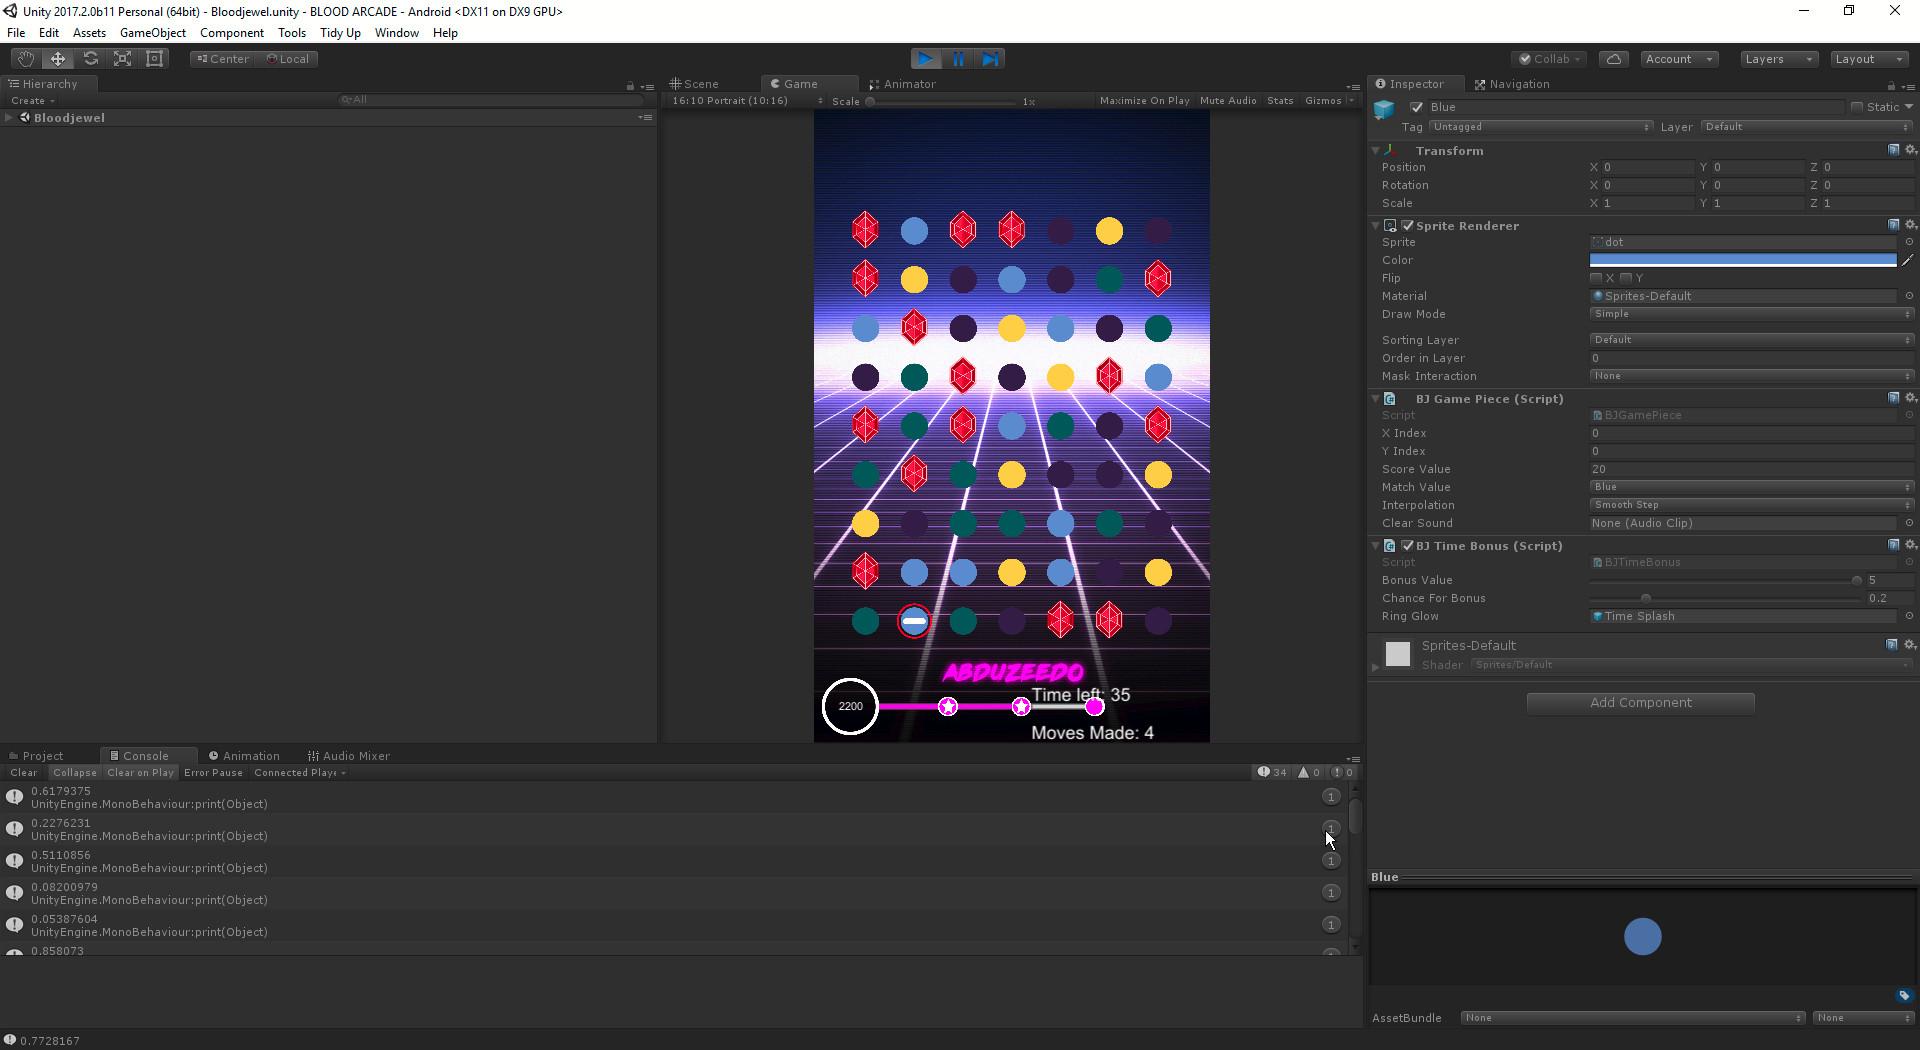Open the Collab button
The image size is (1920, 1050).
[1550, 59]
